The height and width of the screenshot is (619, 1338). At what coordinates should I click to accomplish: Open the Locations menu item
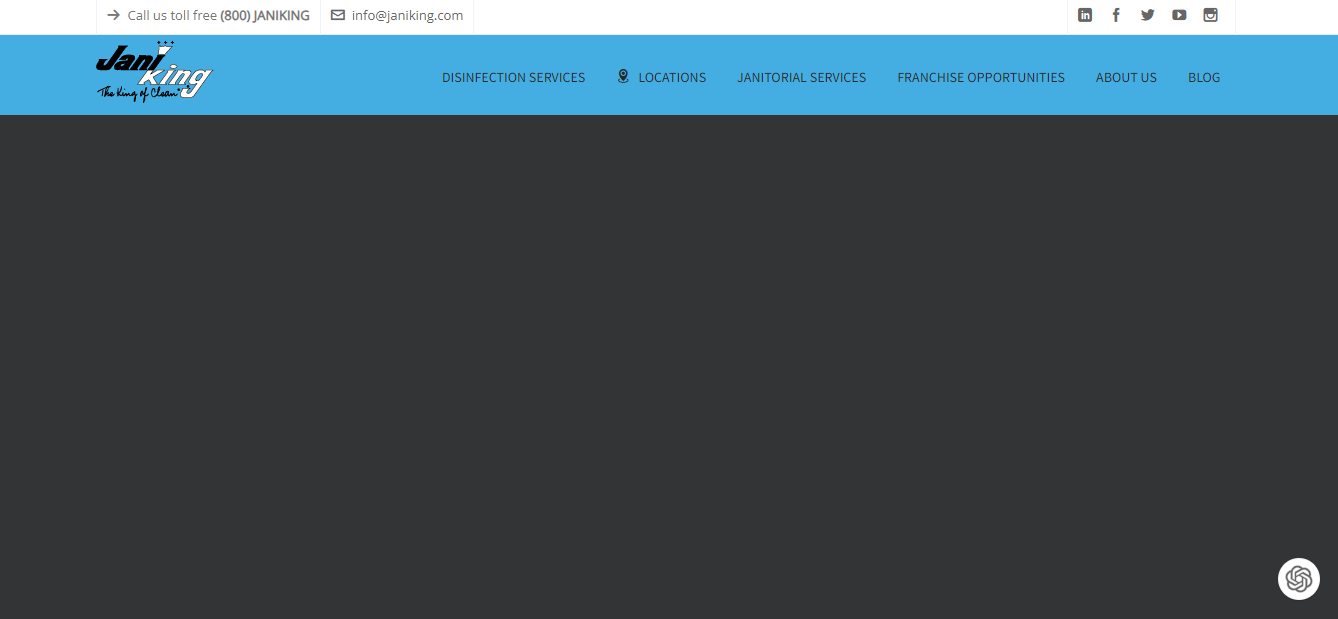tap(672, 77)
